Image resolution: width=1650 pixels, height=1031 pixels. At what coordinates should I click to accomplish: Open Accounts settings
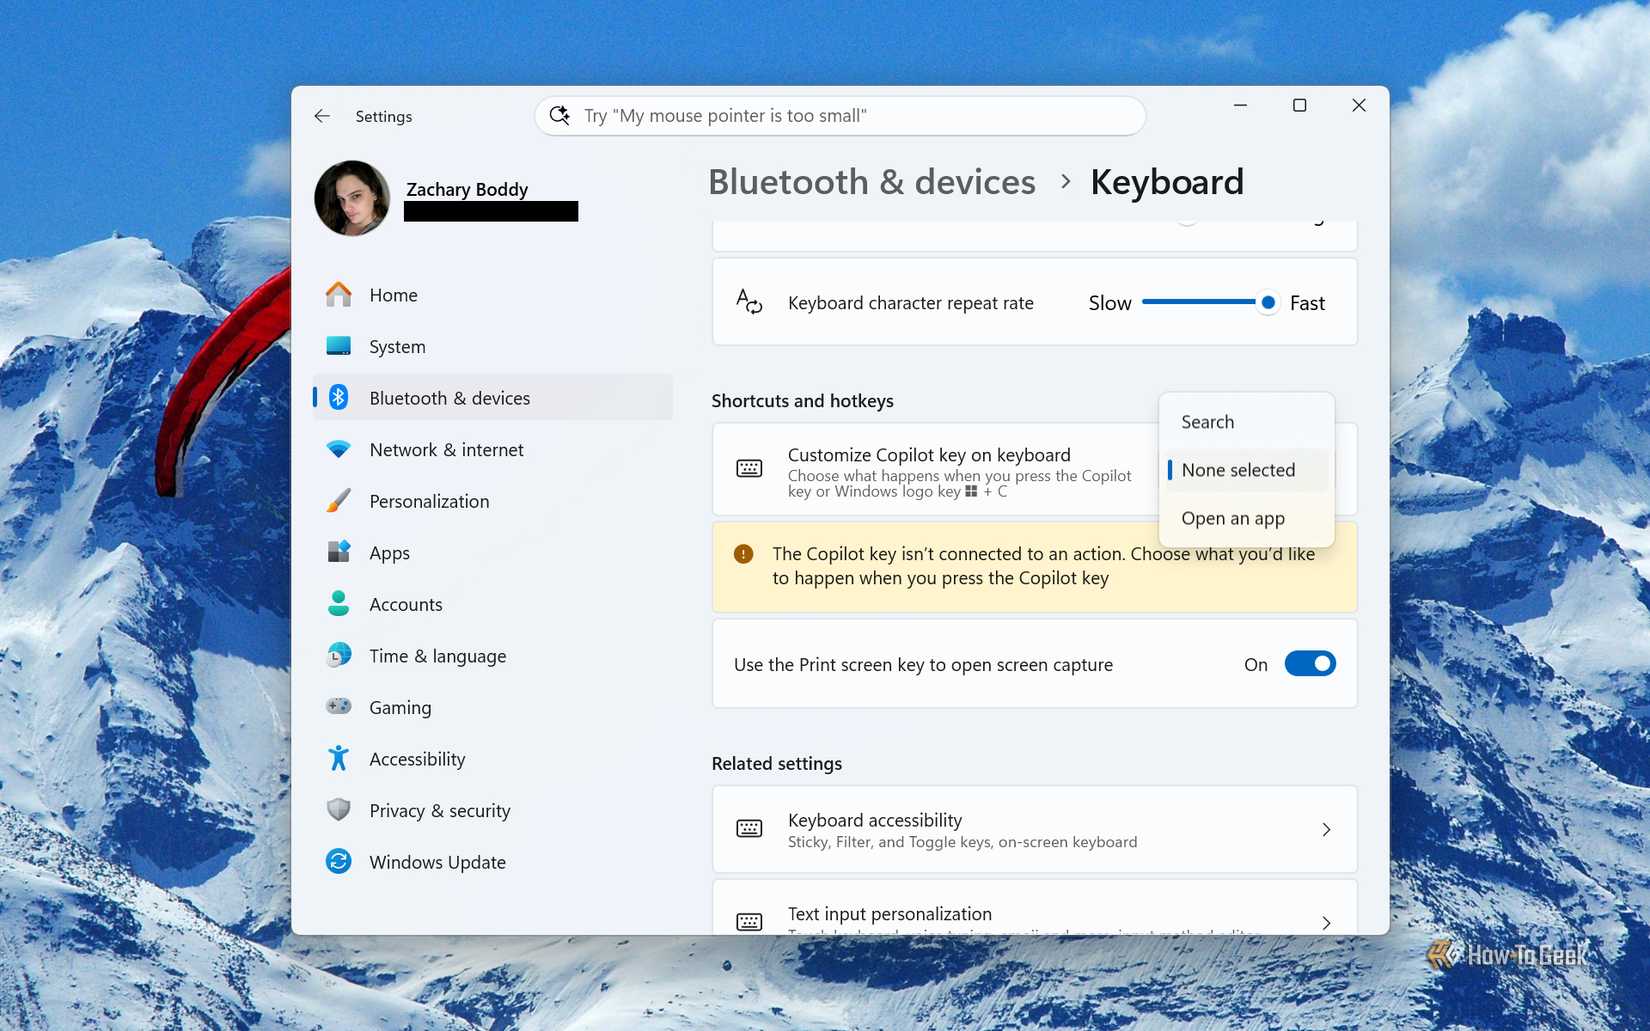pyautogui.click(x=493, y=604)
